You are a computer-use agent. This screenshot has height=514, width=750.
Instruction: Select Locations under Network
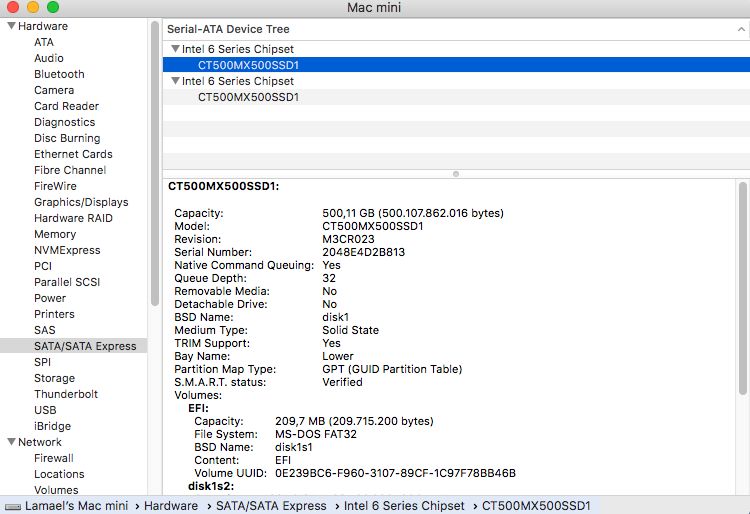click(x=59, y=474)
